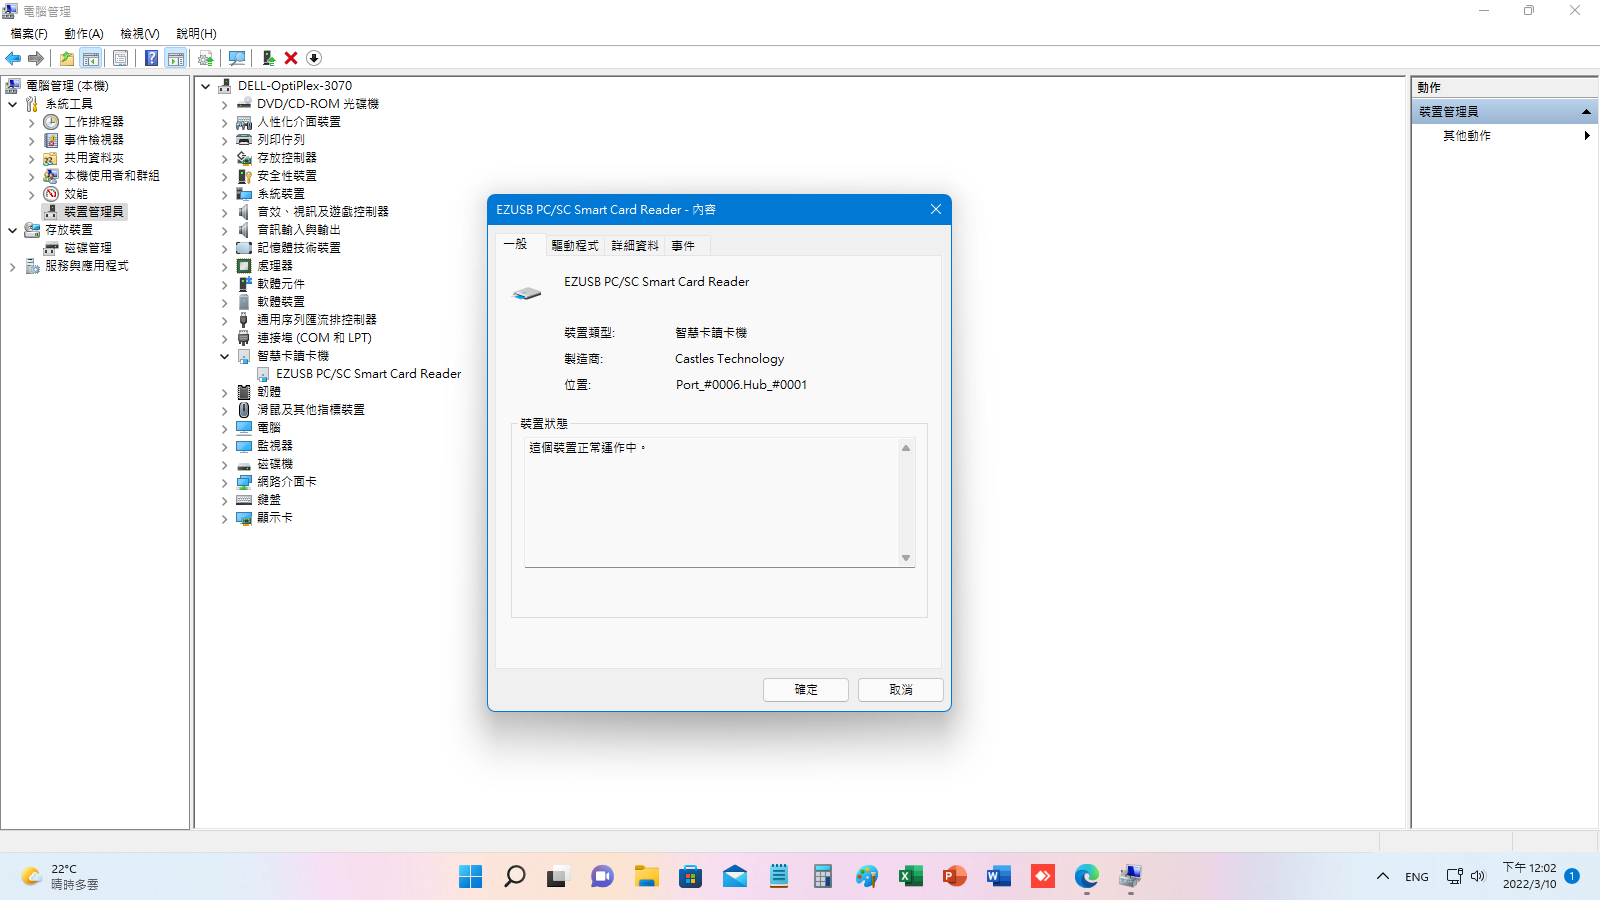The image size is (1600, 900).
Task: Expand the DVD/CD-ROM drives node
Action: point(224,103)
